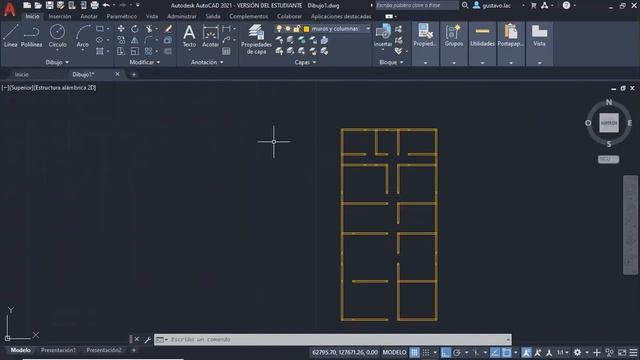Select the Erase (Borrar) pencil tool
640x360 pixels.
(x=168, y=29)
